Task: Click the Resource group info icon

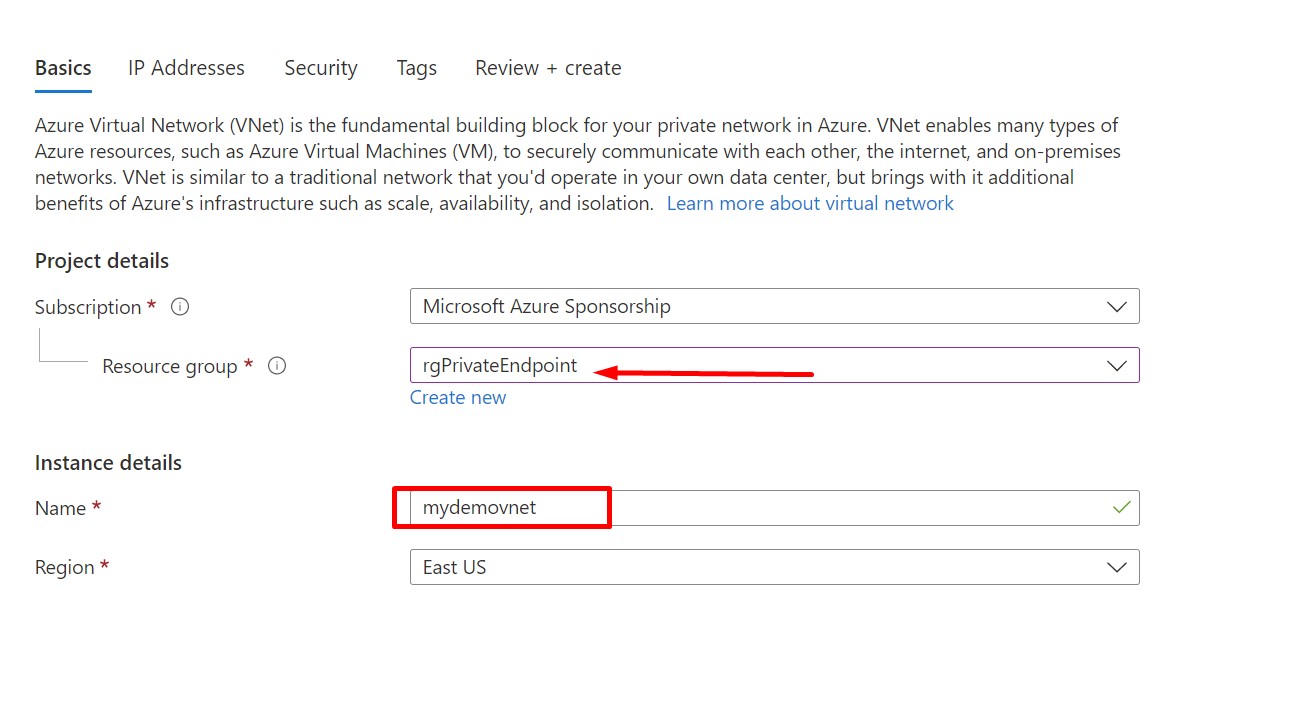Action: click(278, 366)
